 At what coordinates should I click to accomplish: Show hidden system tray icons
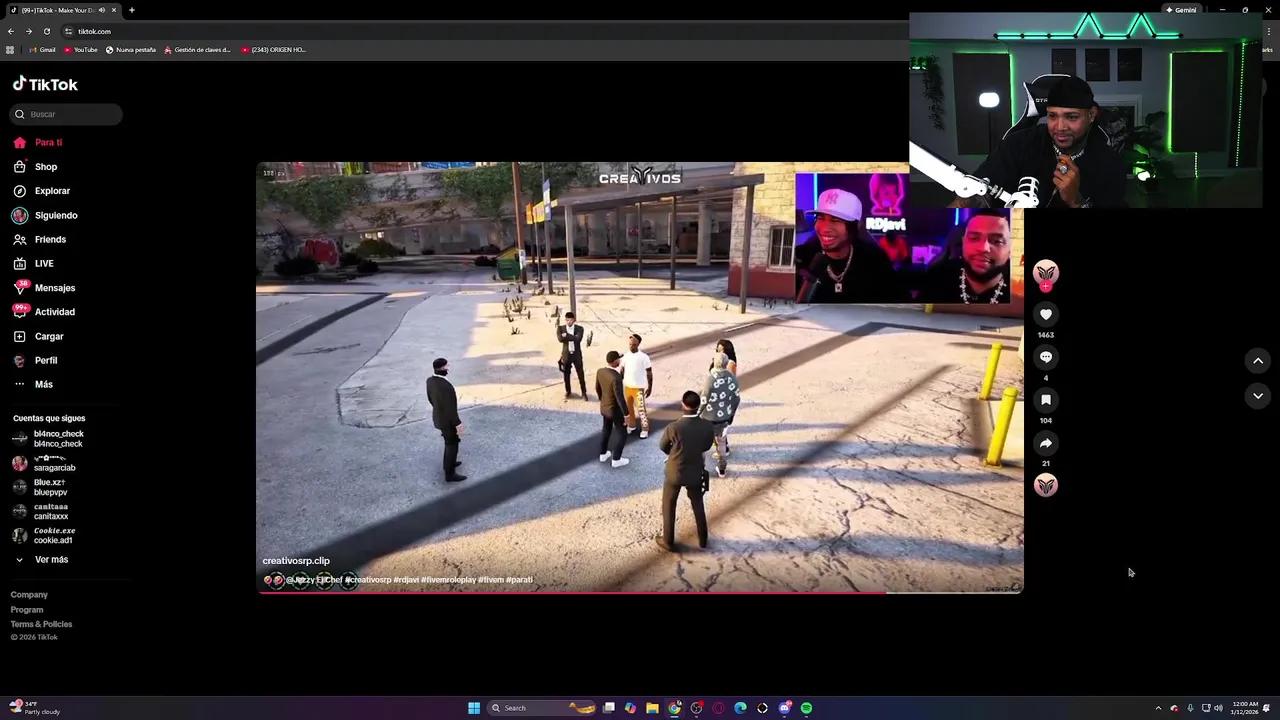click(1158, 708)
